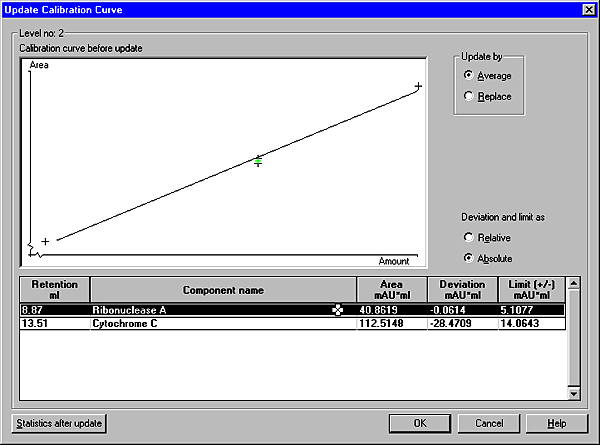This screenshot has width=600, height=445.
Task: Open Help for this dialog
Action: (x=557, y=423)
